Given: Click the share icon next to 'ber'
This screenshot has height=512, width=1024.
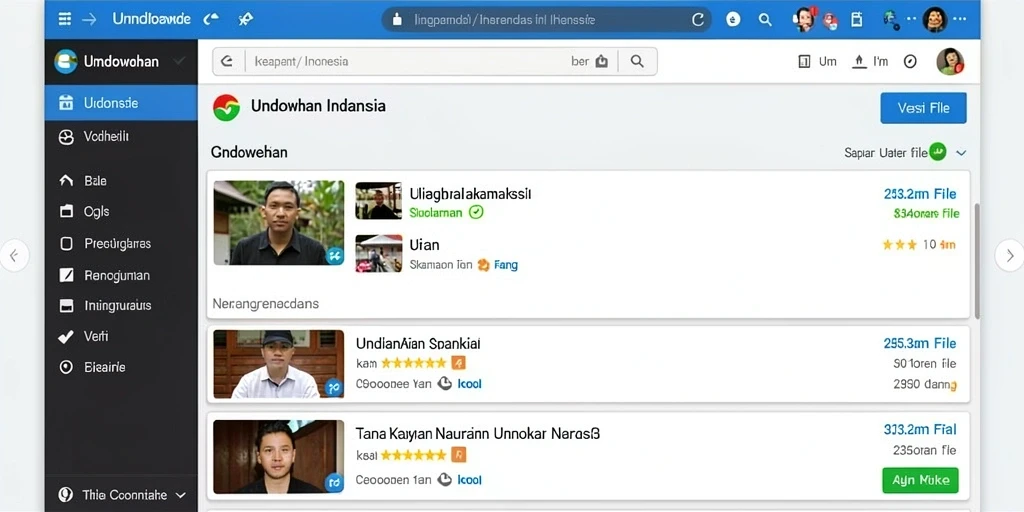Looking at the screenshot, I should [601, 61].
